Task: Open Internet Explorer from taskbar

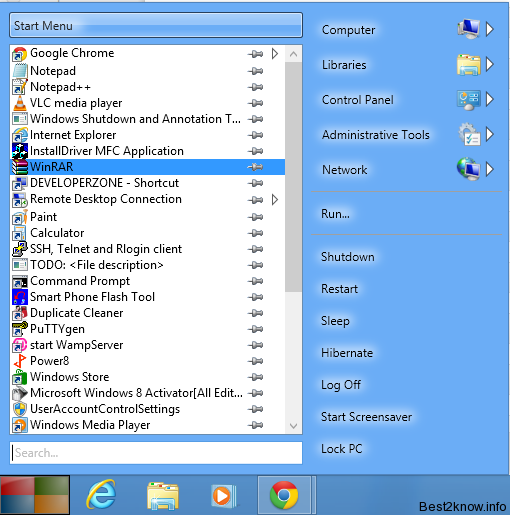Action: (101, 495)
